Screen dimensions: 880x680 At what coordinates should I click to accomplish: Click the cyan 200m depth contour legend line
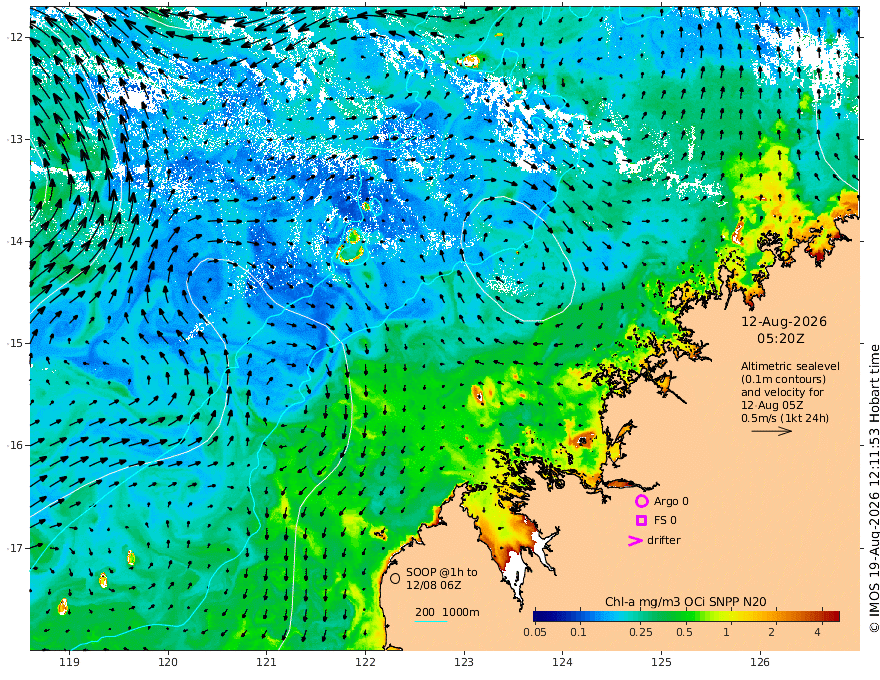[x=431, y=621]
